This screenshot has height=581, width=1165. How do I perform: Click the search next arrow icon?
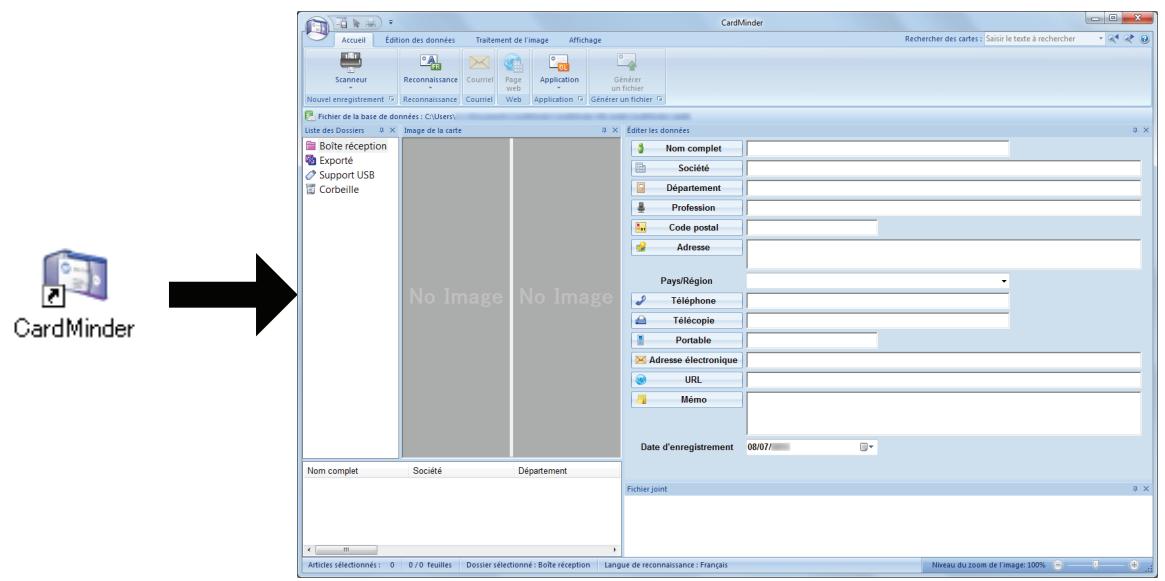[1130, 39]
